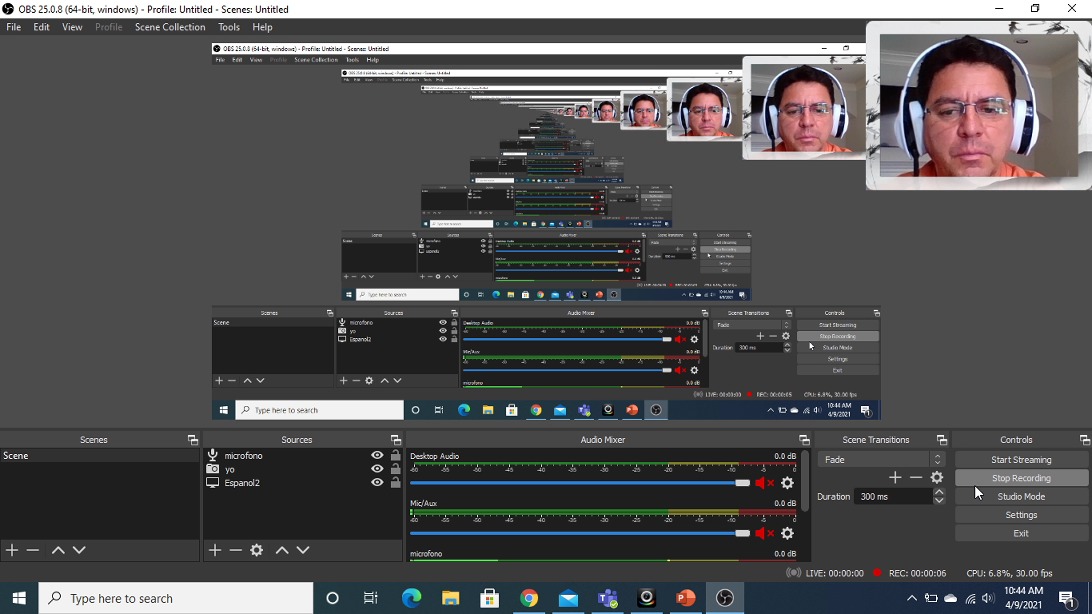Increase transition duration with up arrow
Screen dimensions: 1092x614
pos(939,492)
